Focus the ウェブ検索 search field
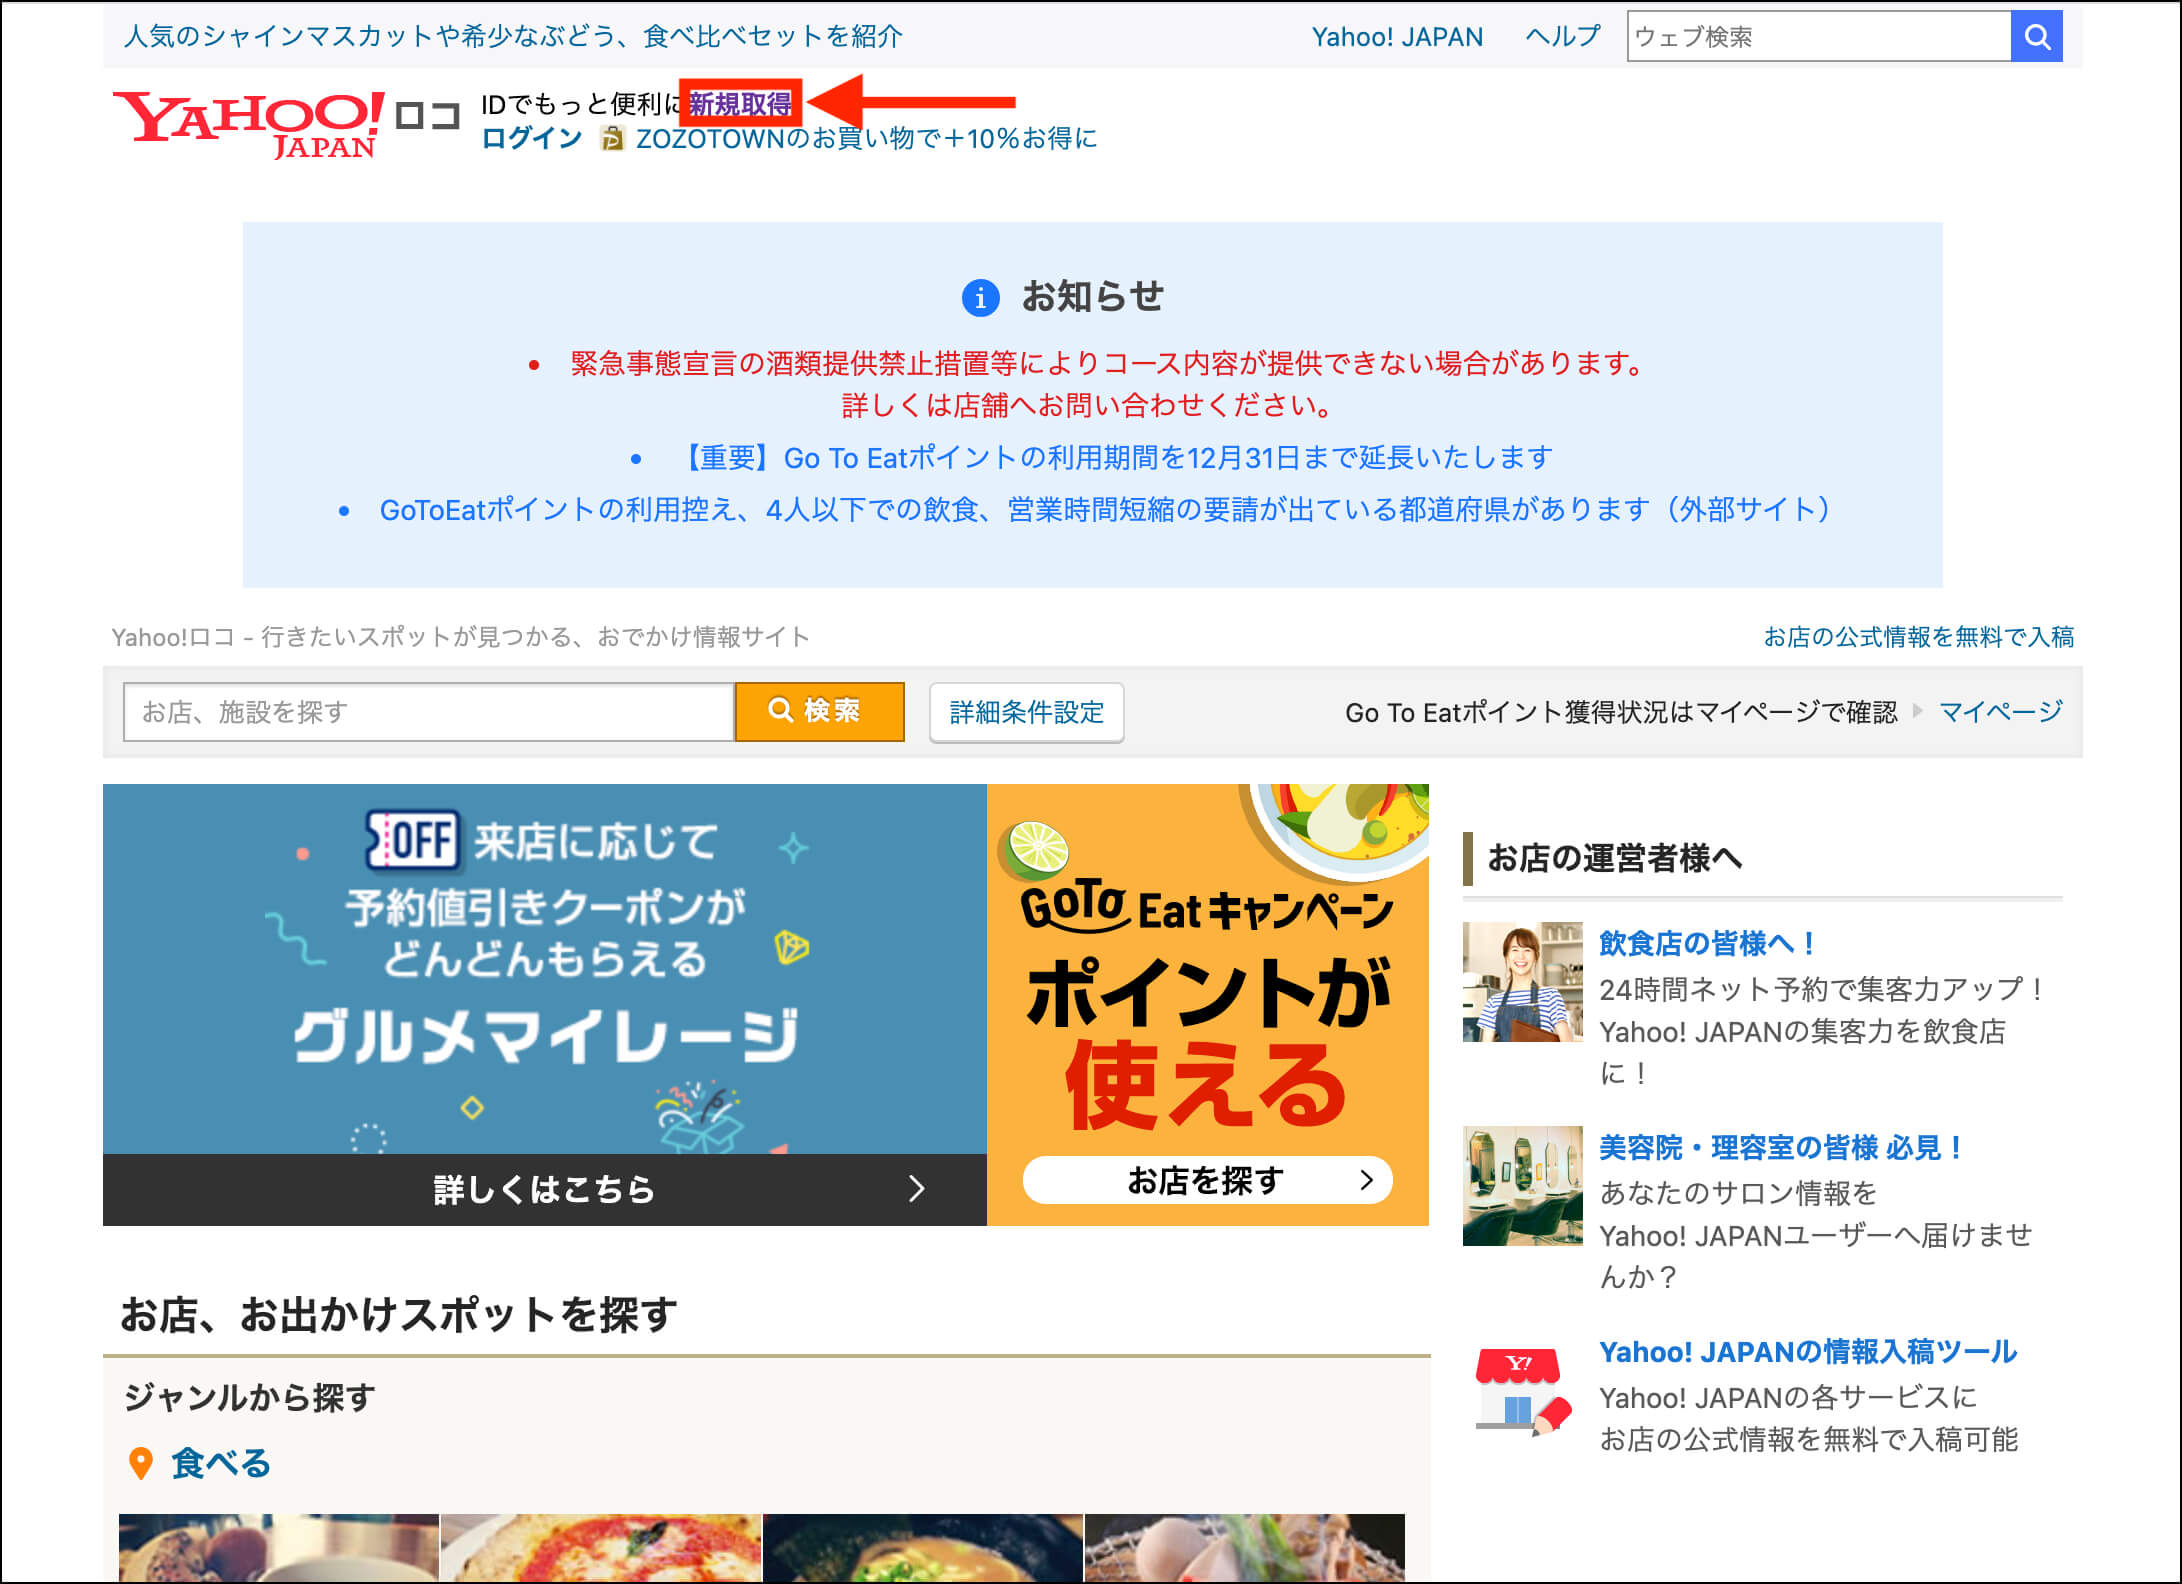 coord(1819,37)
